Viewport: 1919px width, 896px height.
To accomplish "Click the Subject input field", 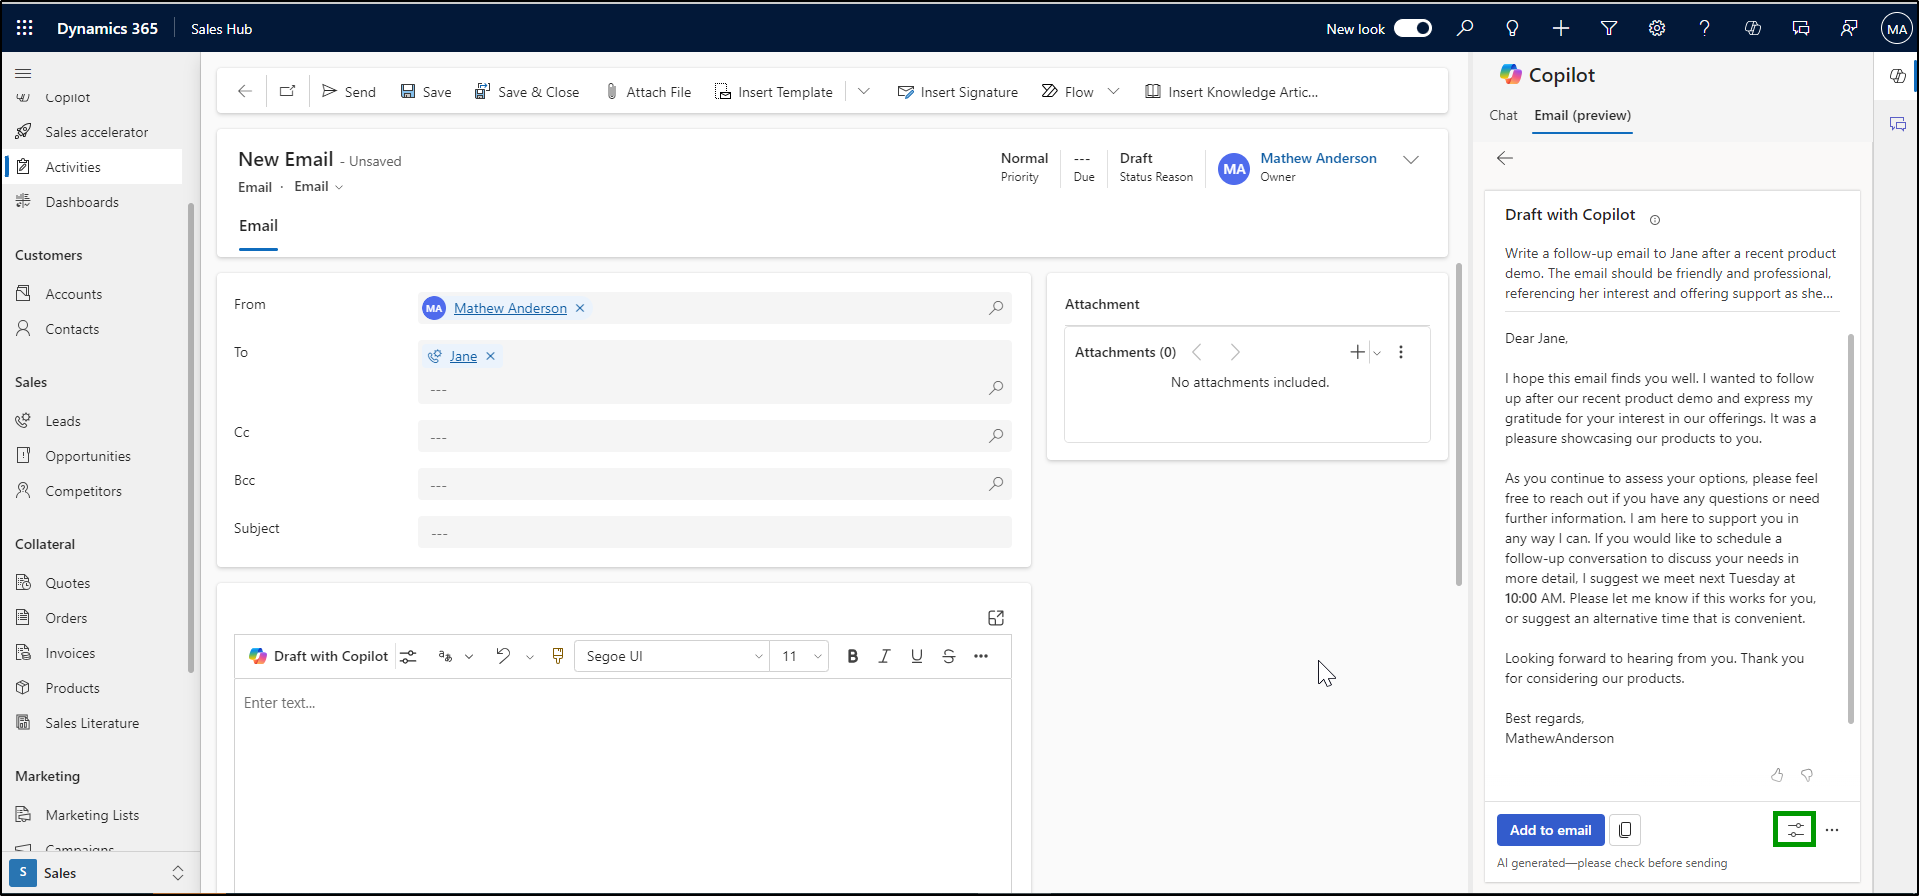I will point(714,532).
